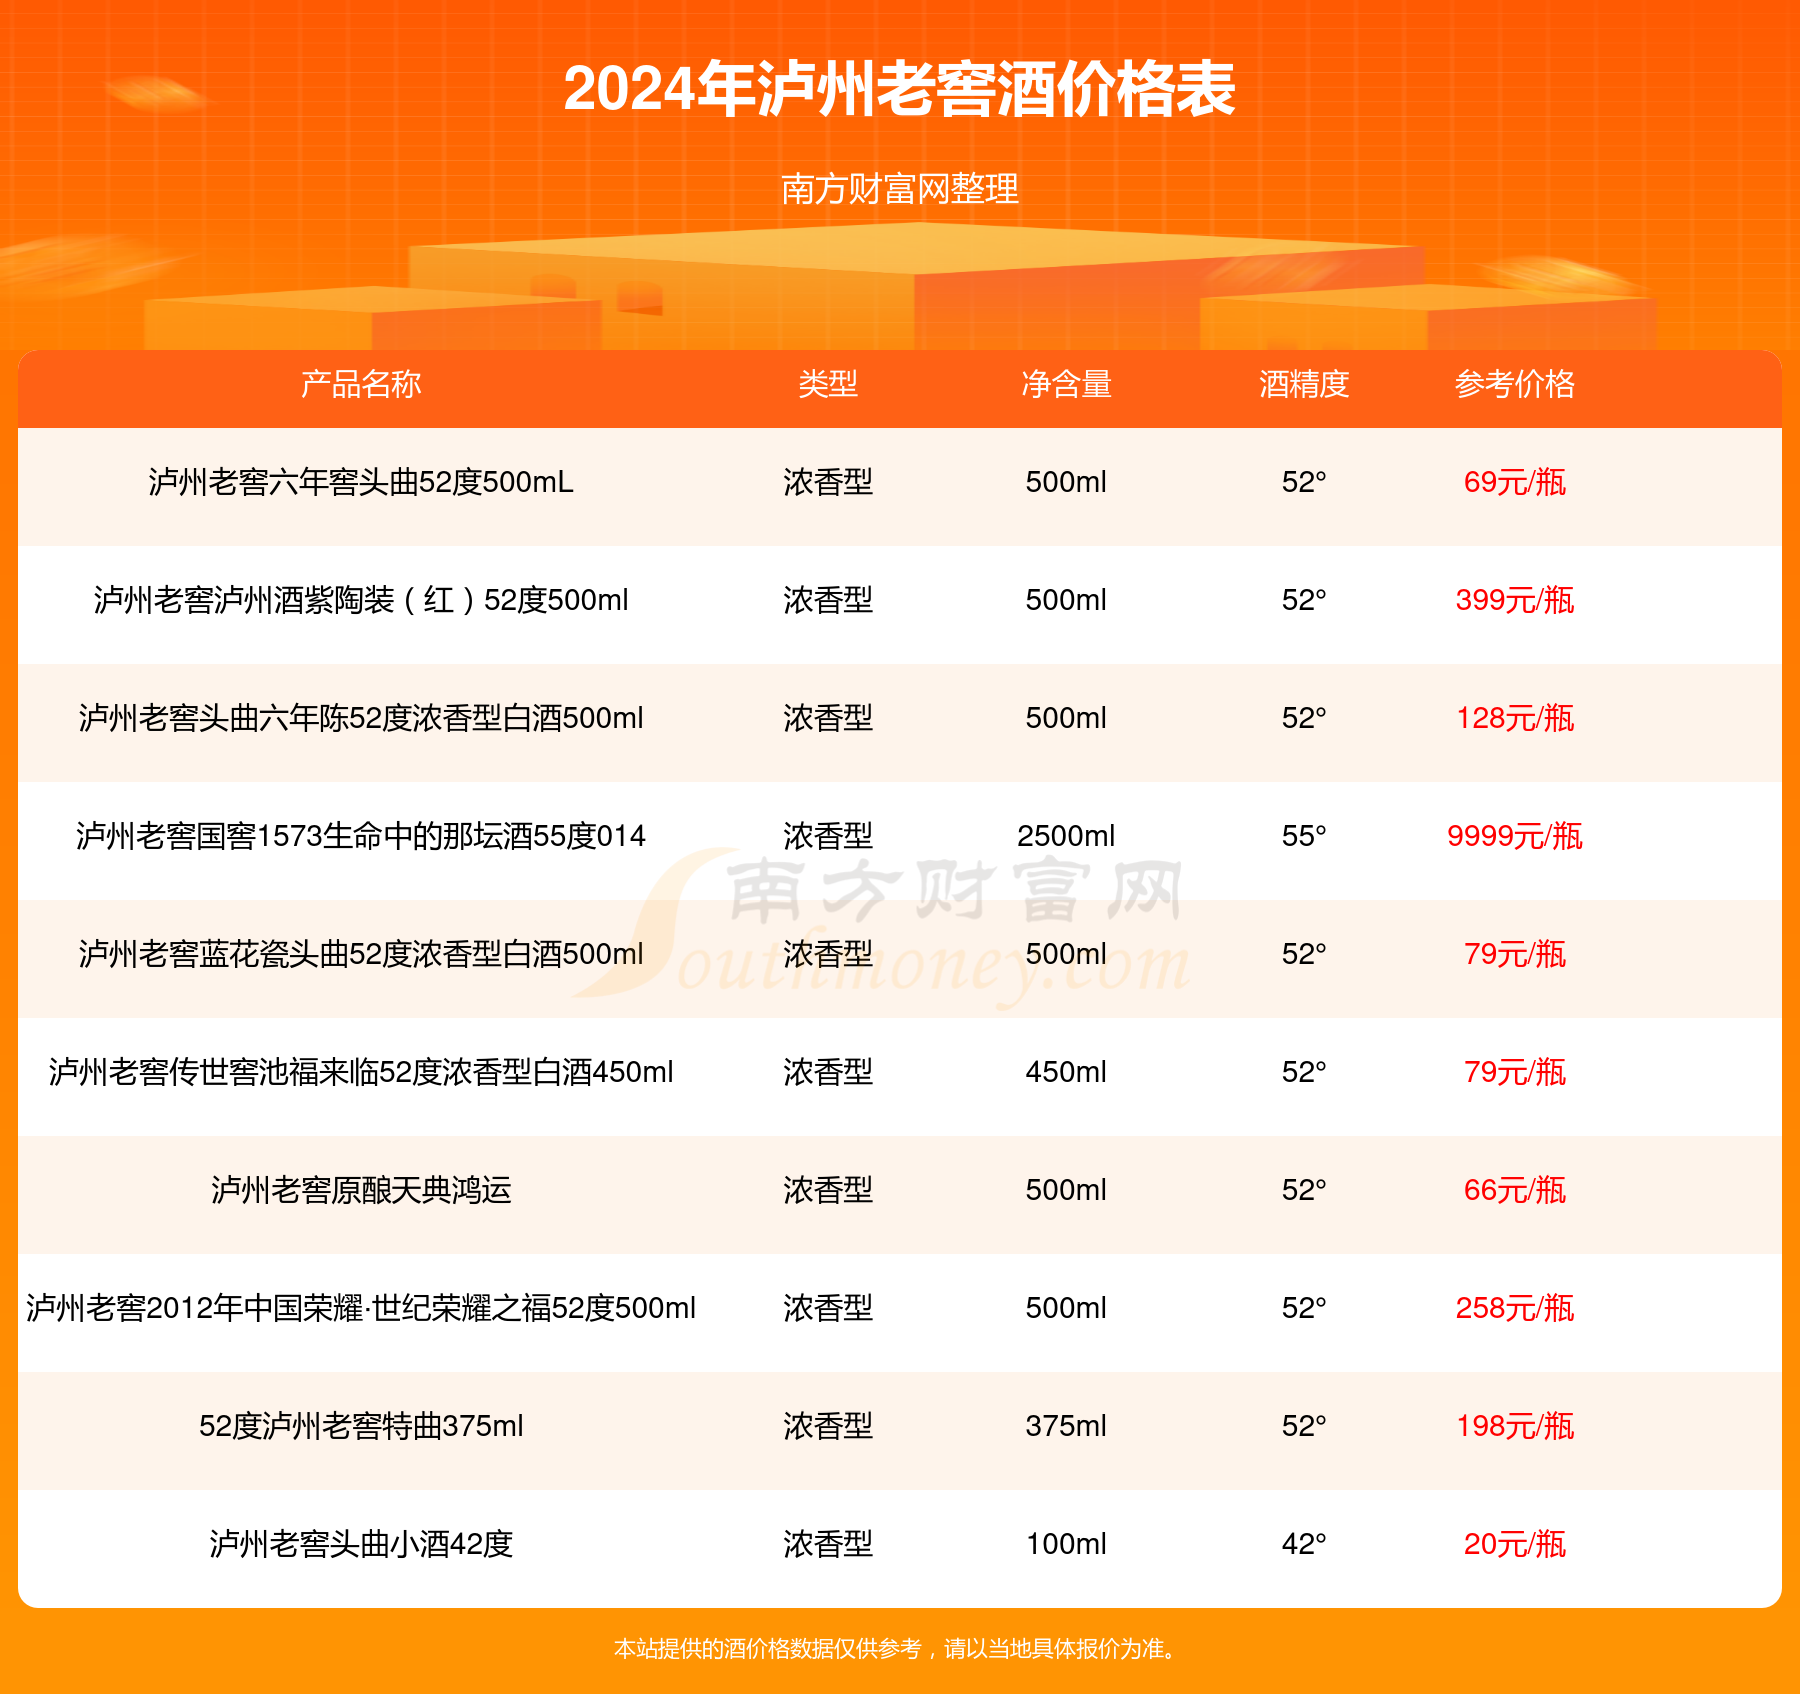Click 浓香型 in the 特曲375ml row

point(828,1426)
